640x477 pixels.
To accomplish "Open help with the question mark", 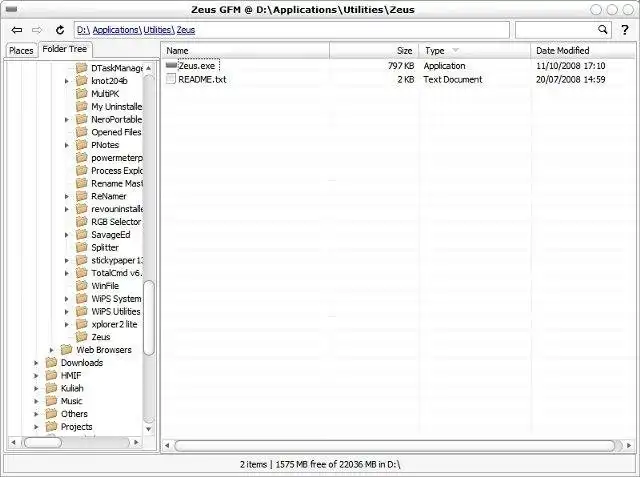I will (x=624, y=30).
